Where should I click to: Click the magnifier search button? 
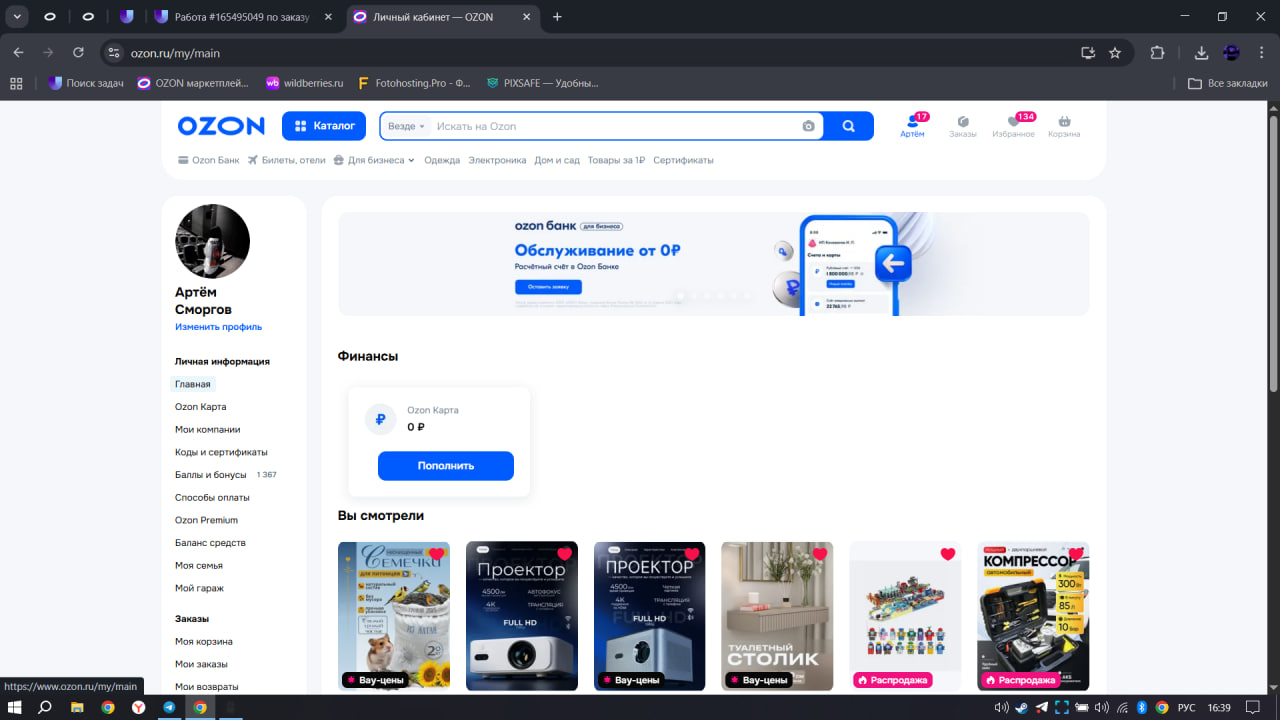(849, 126)
